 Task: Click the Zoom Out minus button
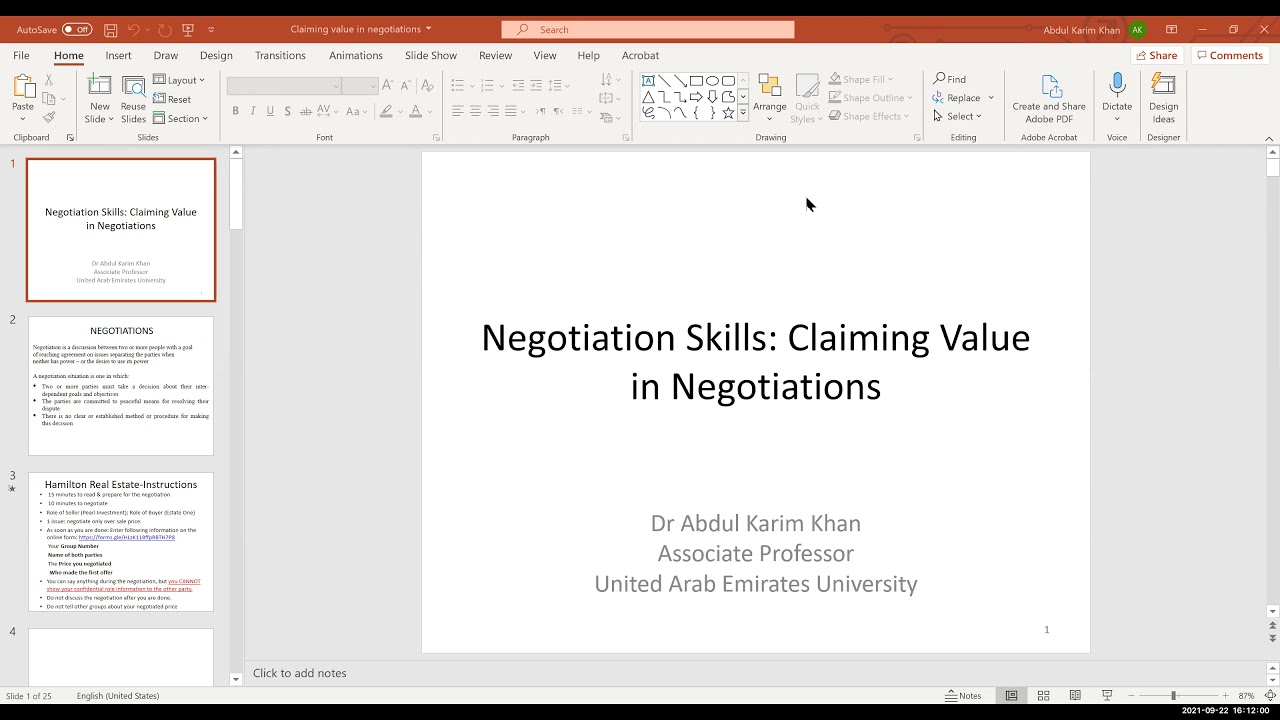[1131, 696]
